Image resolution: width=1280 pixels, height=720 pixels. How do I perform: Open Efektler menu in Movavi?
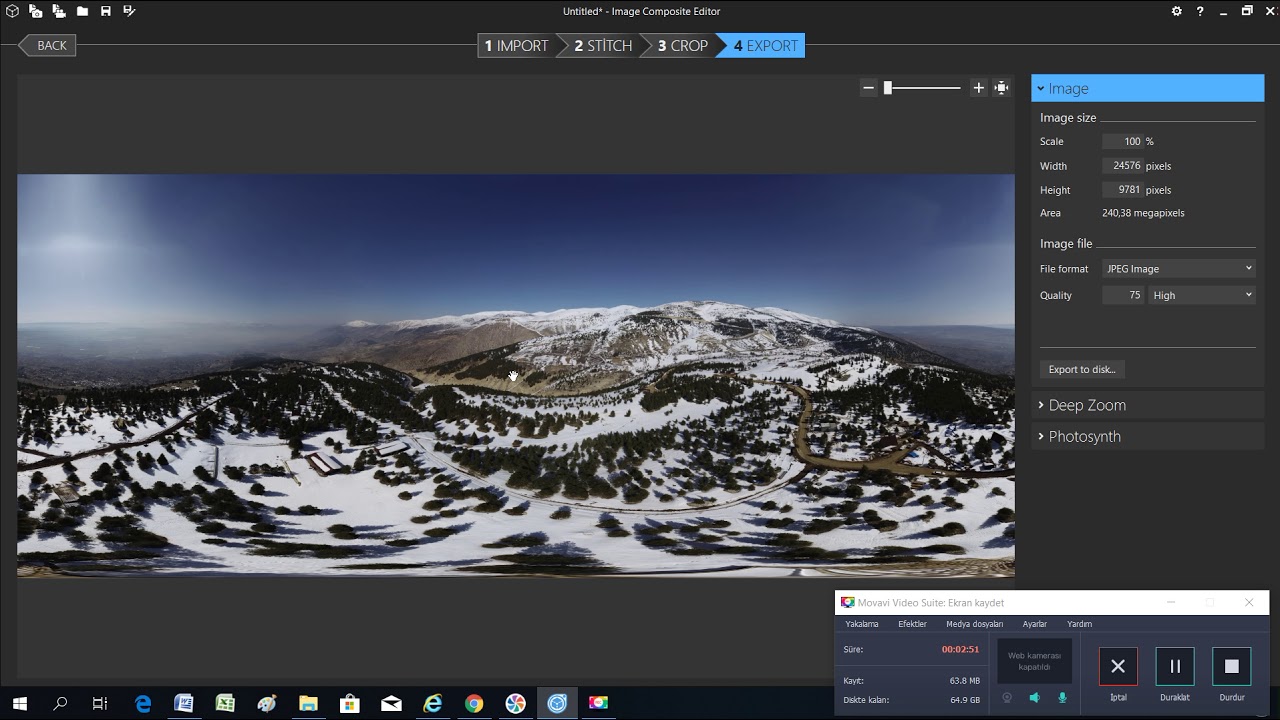[912, 624]
